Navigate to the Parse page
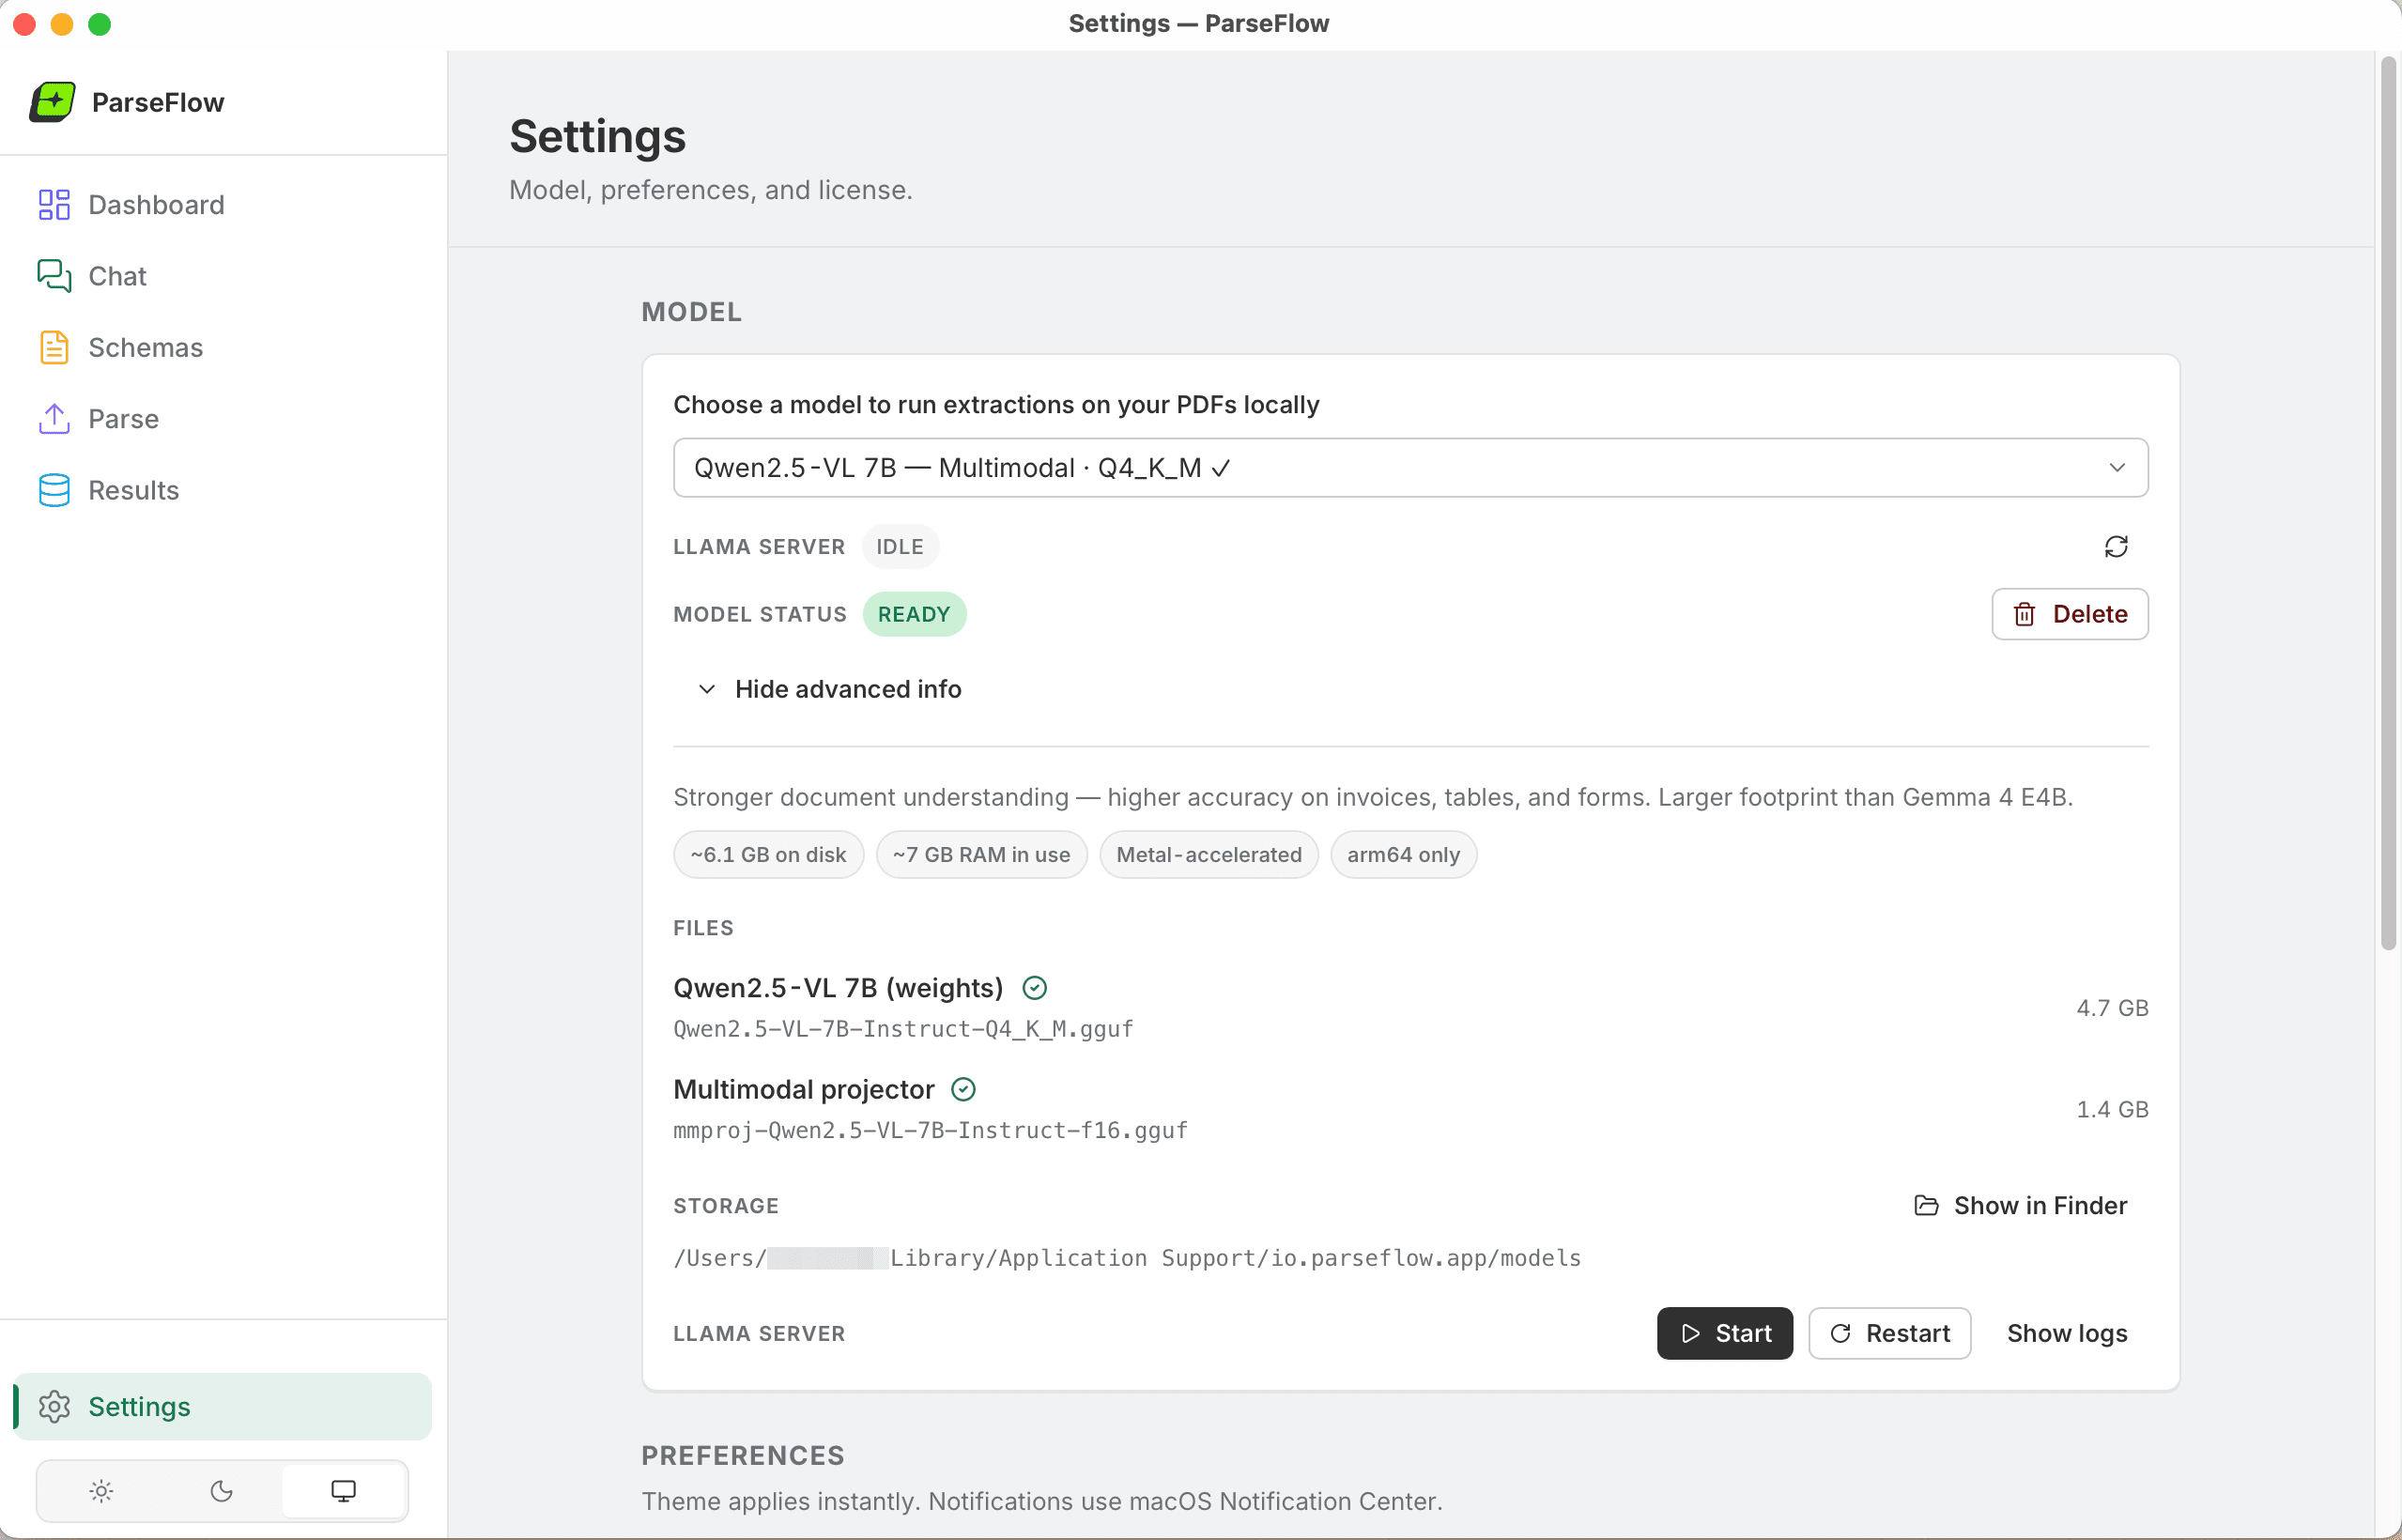 click(223, 418)
